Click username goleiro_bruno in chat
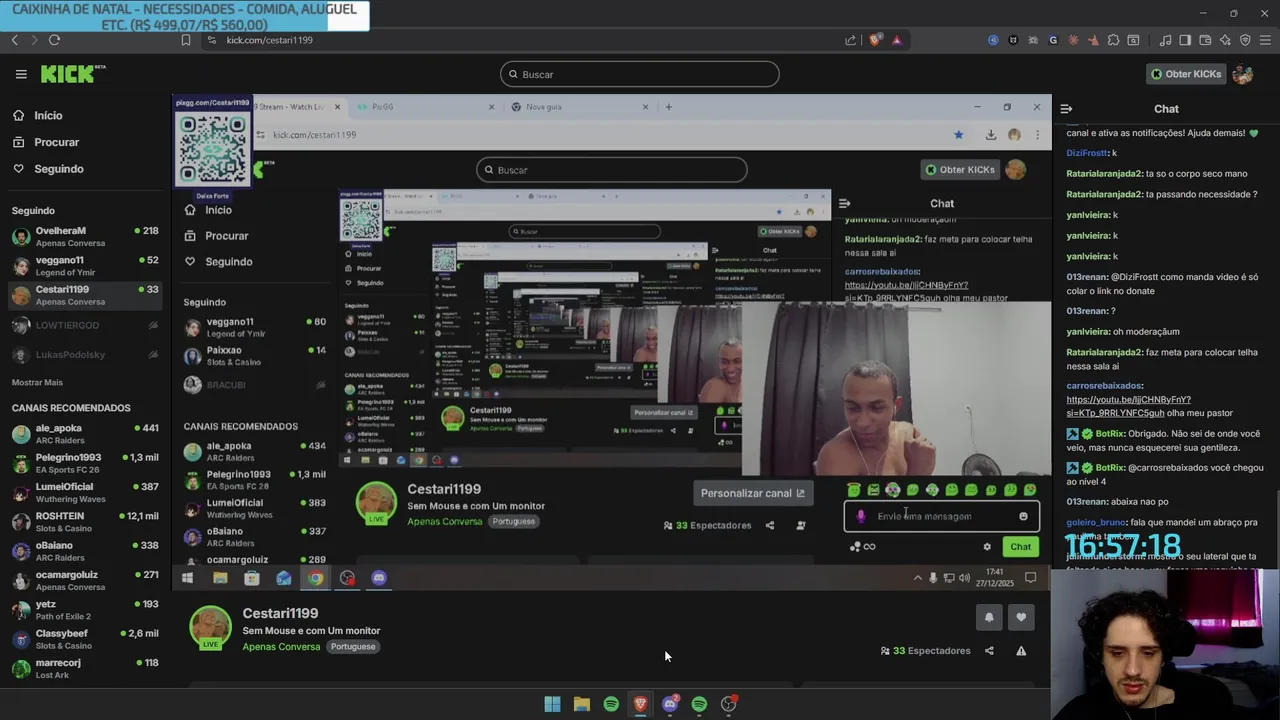Screen dimensions: 1280x720 click(x=1096, y=522)
